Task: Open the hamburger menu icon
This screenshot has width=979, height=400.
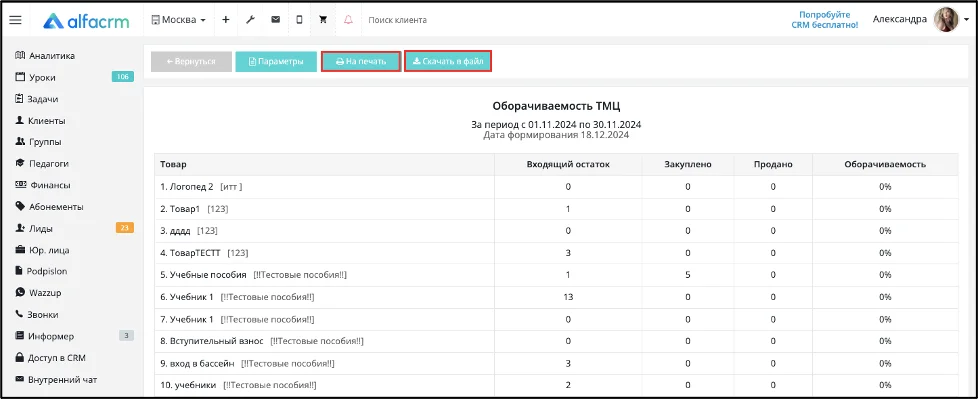Action: [x=16, y=20]
